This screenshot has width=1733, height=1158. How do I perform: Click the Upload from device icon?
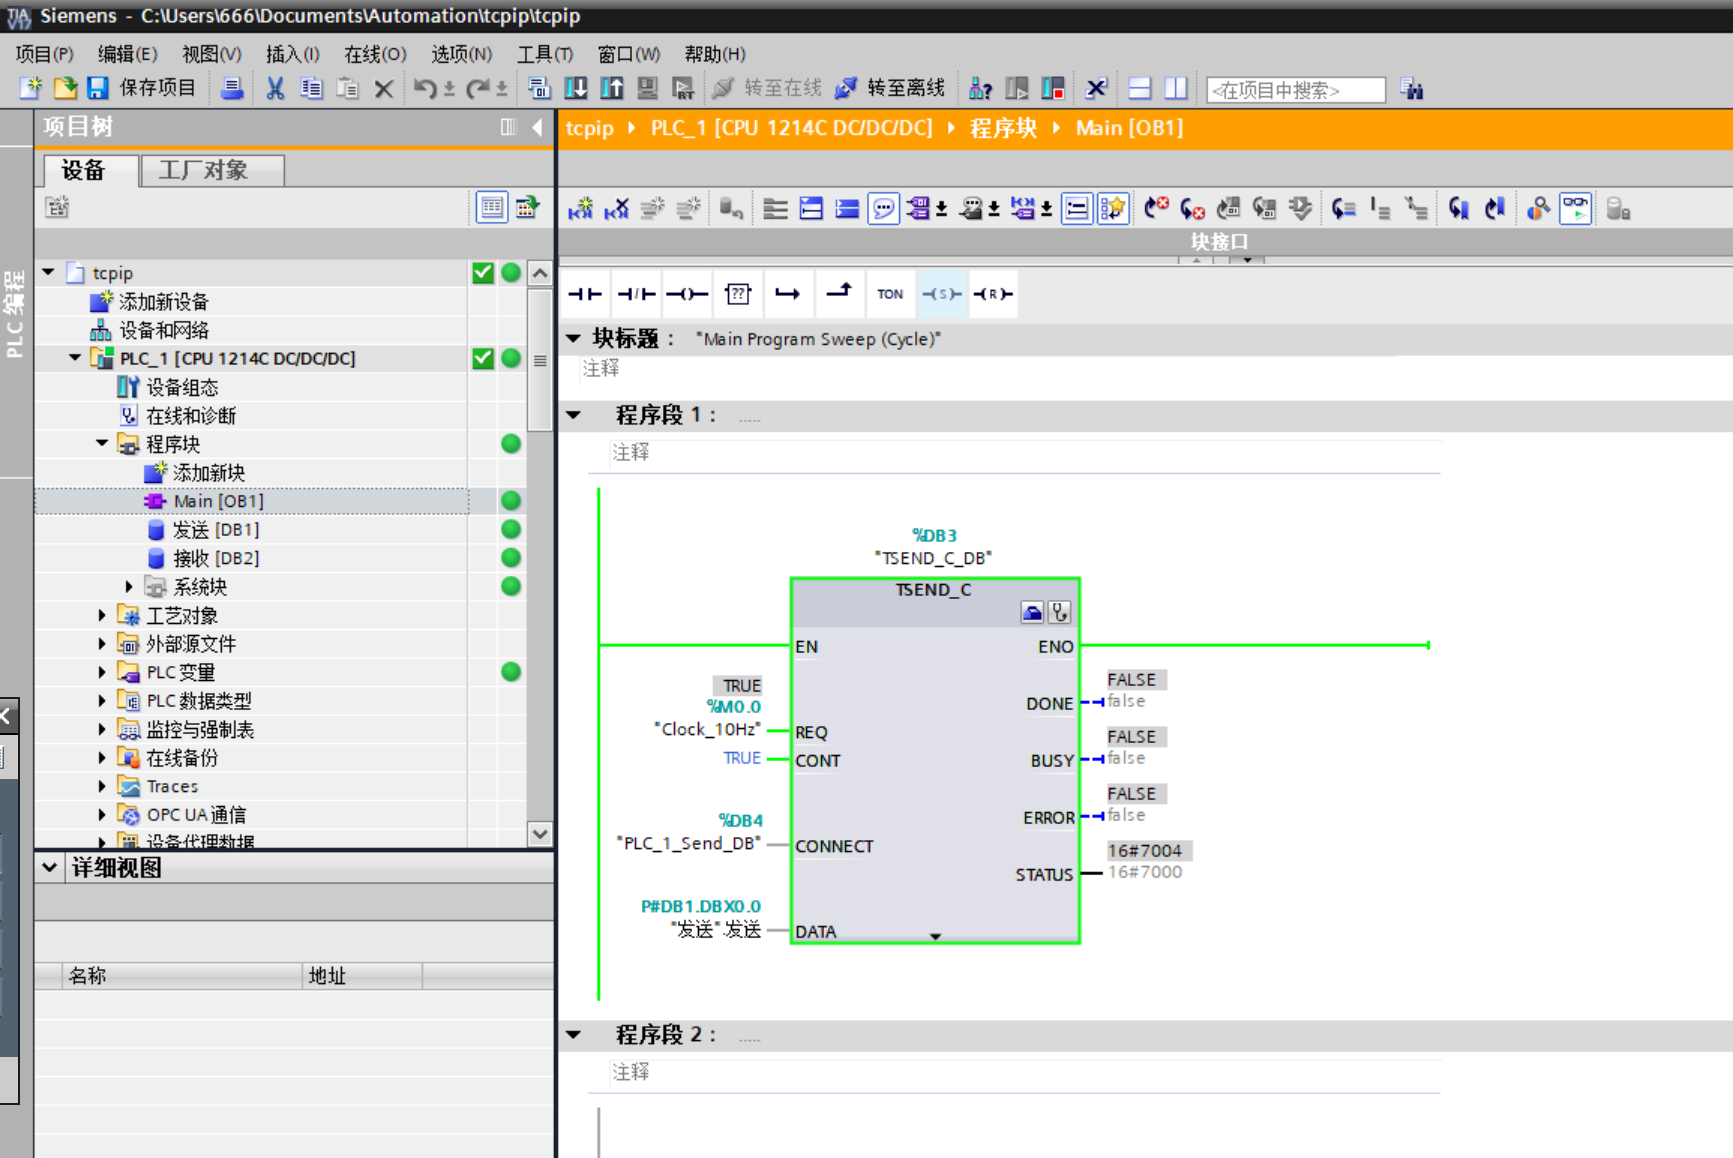612,88
